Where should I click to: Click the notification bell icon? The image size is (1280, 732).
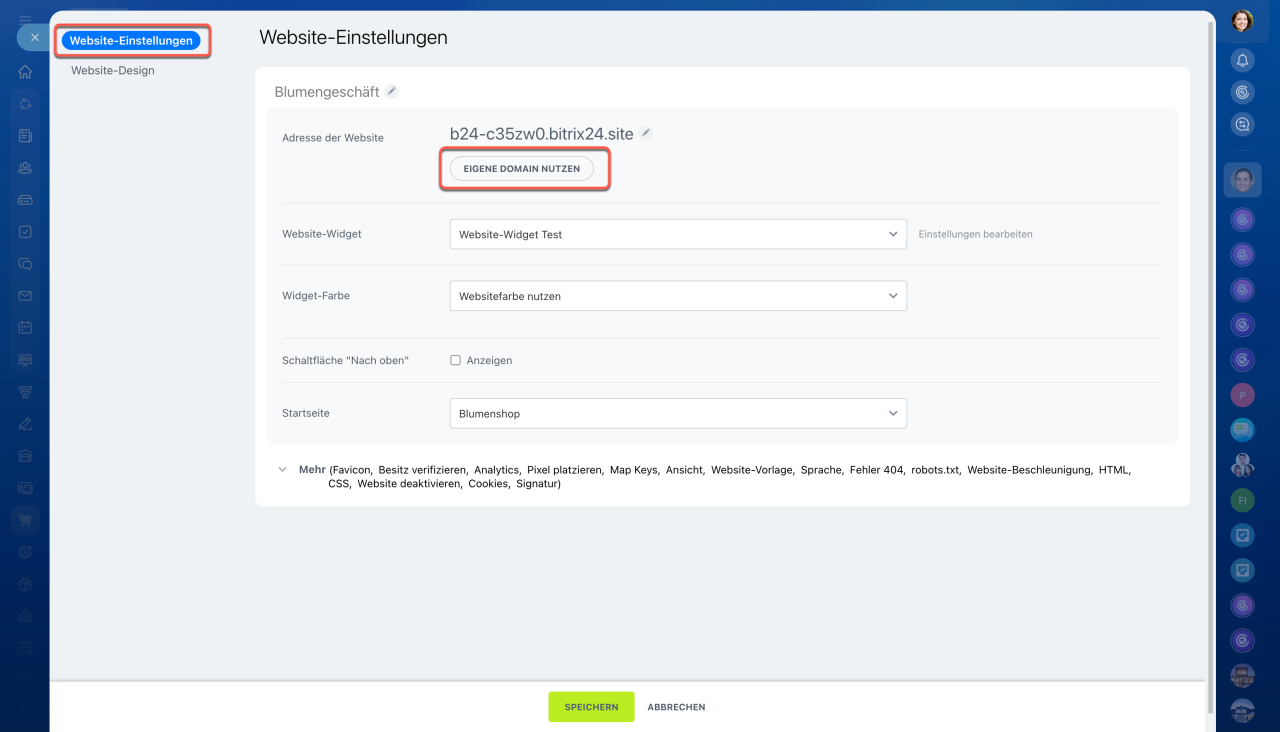pyautogui.click(x=1242, y=61)
